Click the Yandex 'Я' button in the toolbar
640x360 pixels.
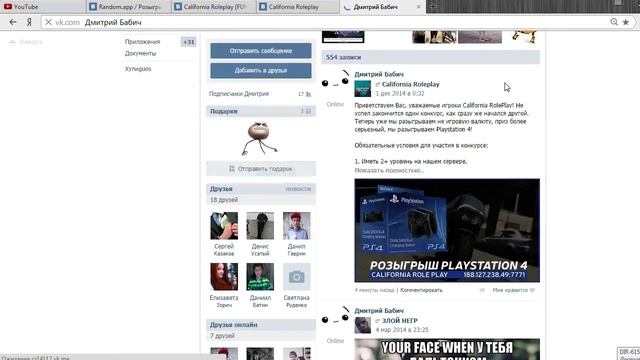point(29,22)
